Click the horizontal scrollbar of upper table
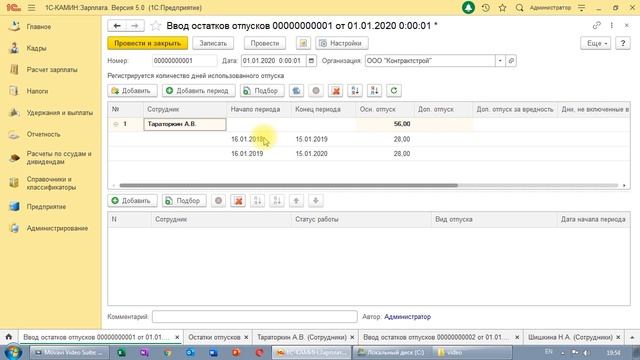Viewport: 640px width, 360px height. [x=288, y=185]
